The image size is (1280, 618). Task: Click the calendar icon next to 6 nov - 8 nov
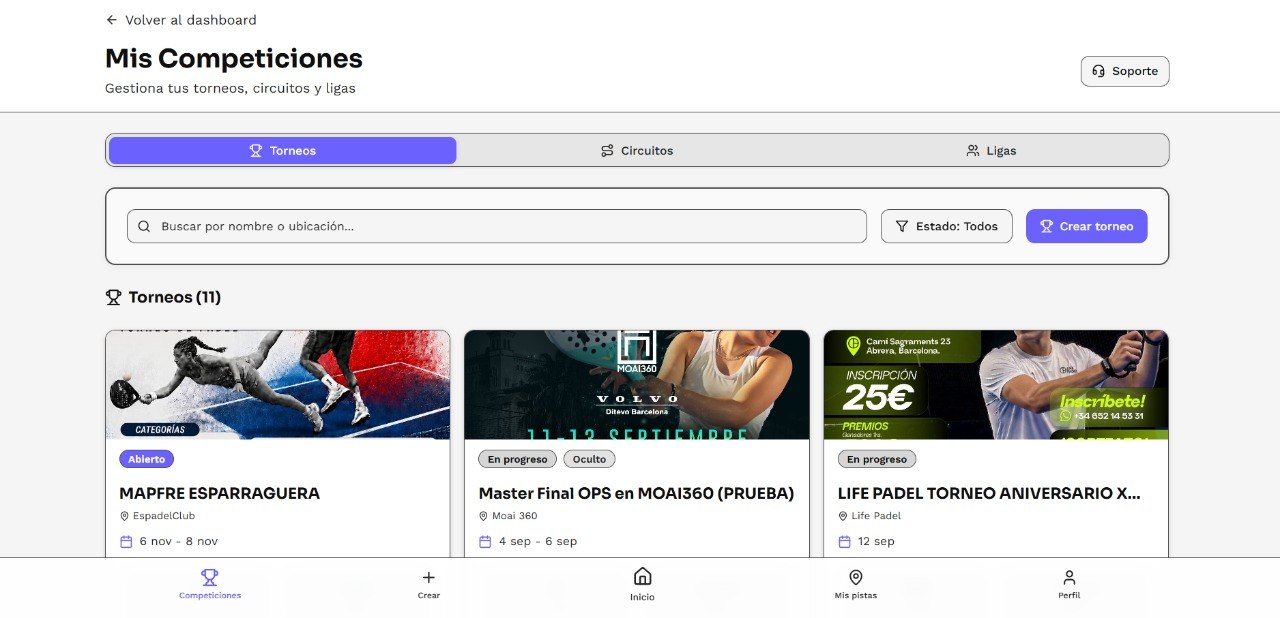[x=126, y=541]
